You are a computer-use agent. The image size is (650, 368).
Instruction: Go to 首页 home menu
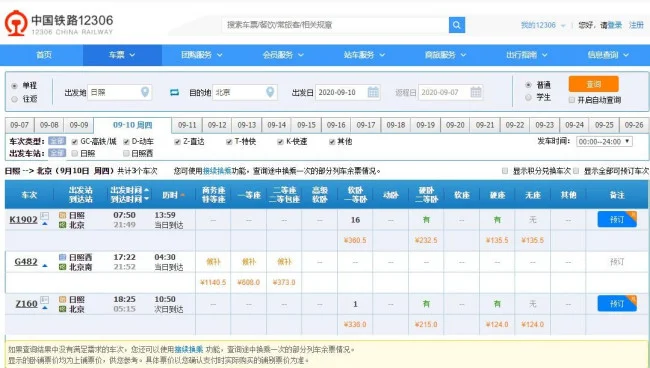pyautogui.click(x=44, y=55)
